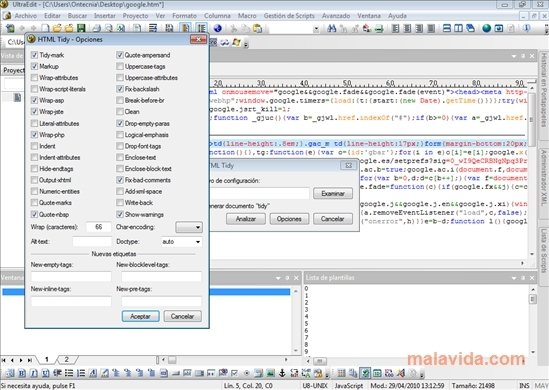Image resolution: width=549 pixels, height=390 pixels.
Task: Enable the Wrap-attributes checkbox
Action: pos(34,78)
